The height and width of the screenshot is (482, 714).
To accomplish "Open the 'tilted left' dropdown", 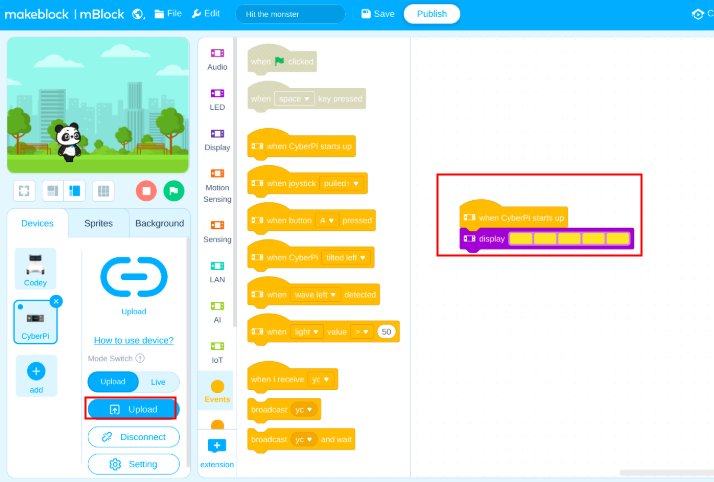I will tap(346, 258).
